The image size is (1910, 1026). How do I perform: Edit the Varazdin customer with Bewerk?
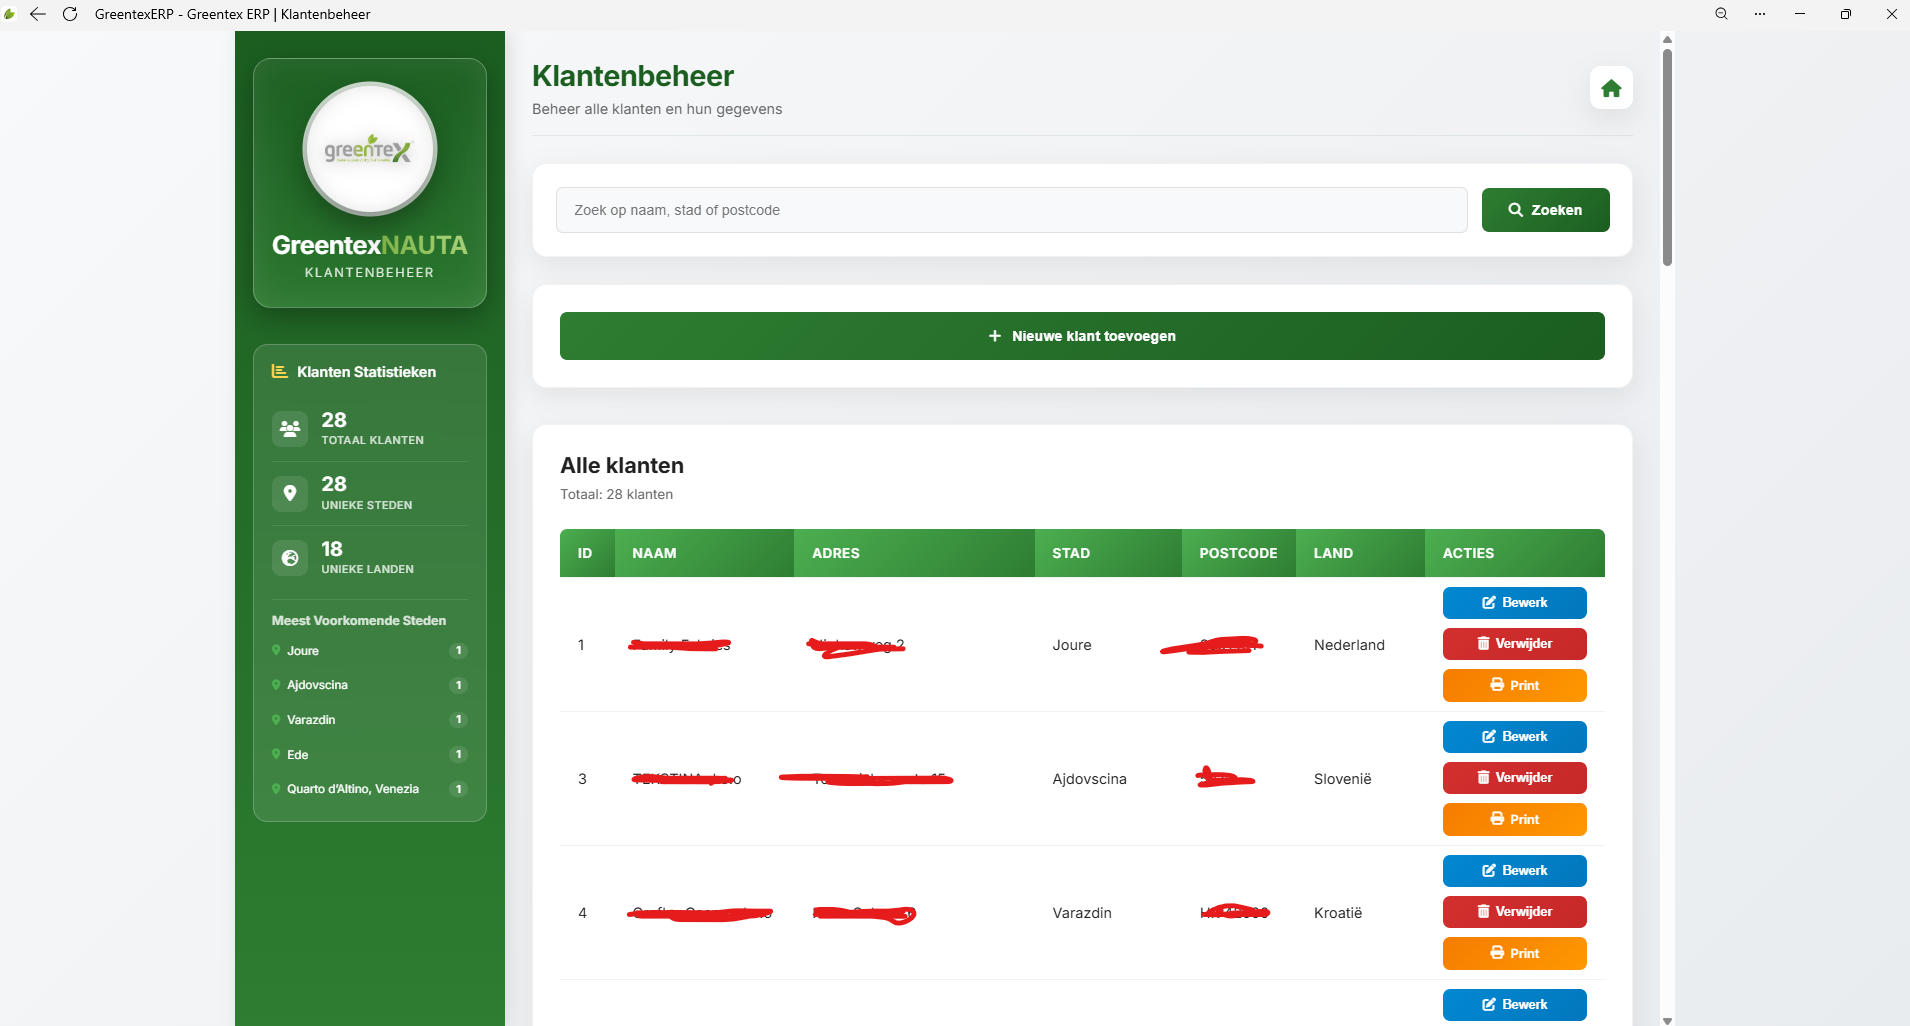(x=1514, y=871)
